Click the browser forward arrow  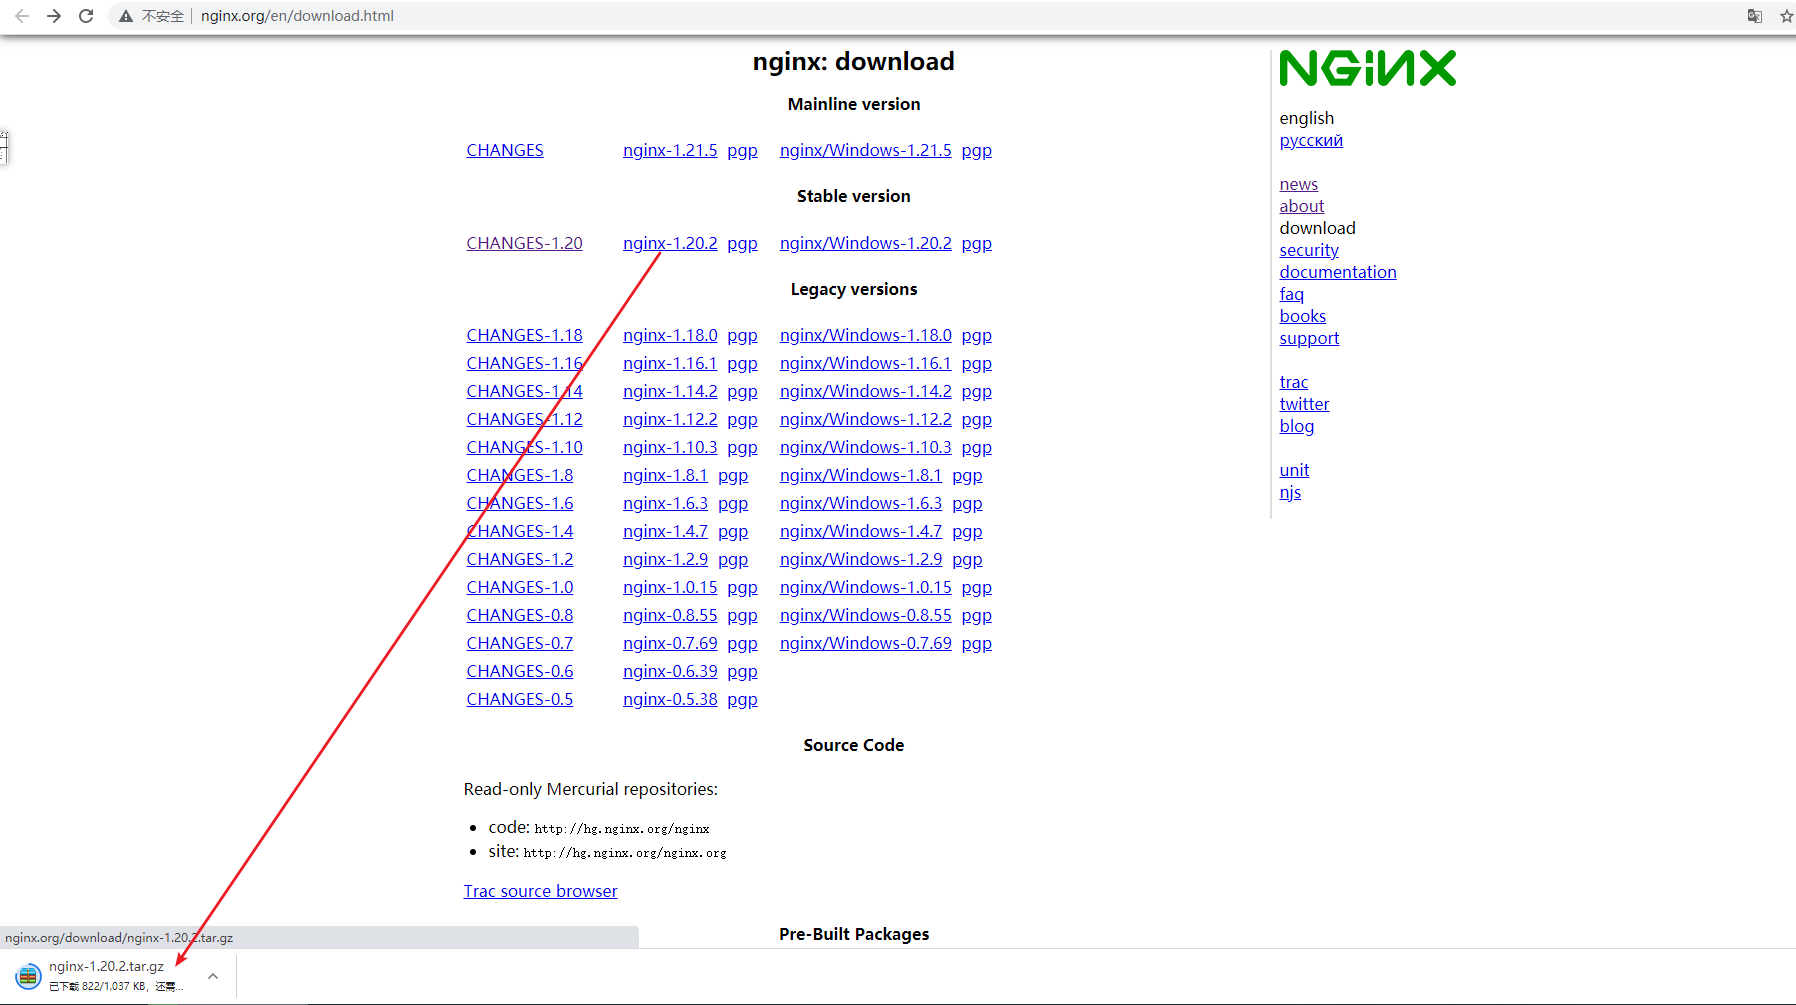[x=54, y=16]
